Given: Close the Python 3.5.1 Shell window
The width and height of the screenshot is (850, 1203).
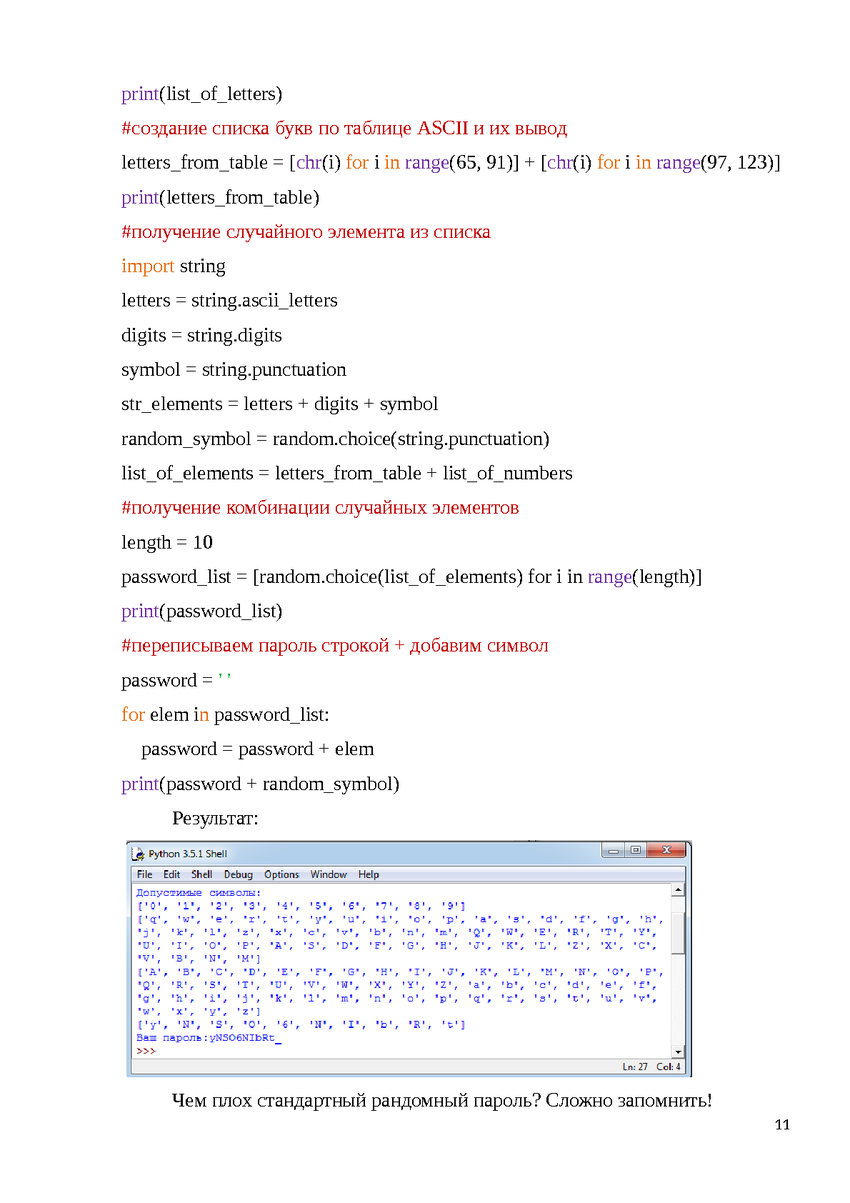Looking at the screenshot, I should [x=665, y=851].
